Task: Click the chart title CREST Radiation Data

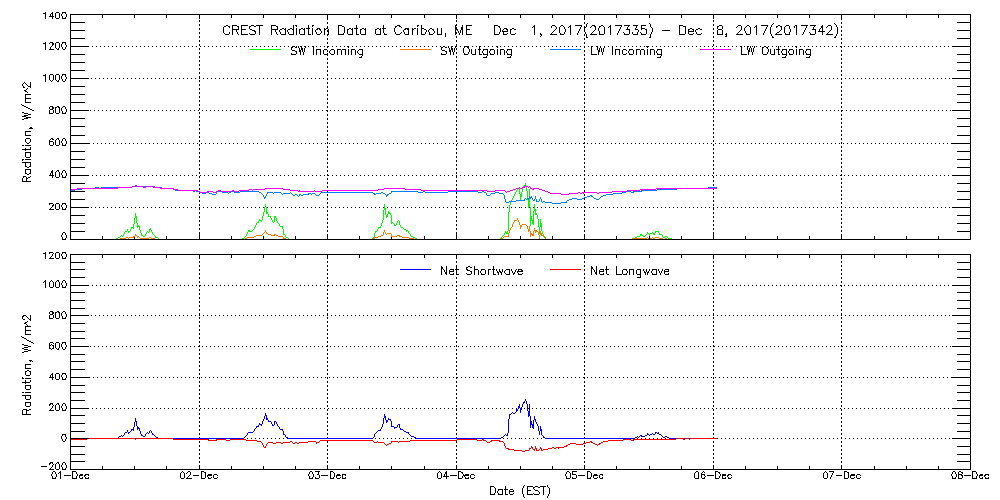Action: point(530,31)
